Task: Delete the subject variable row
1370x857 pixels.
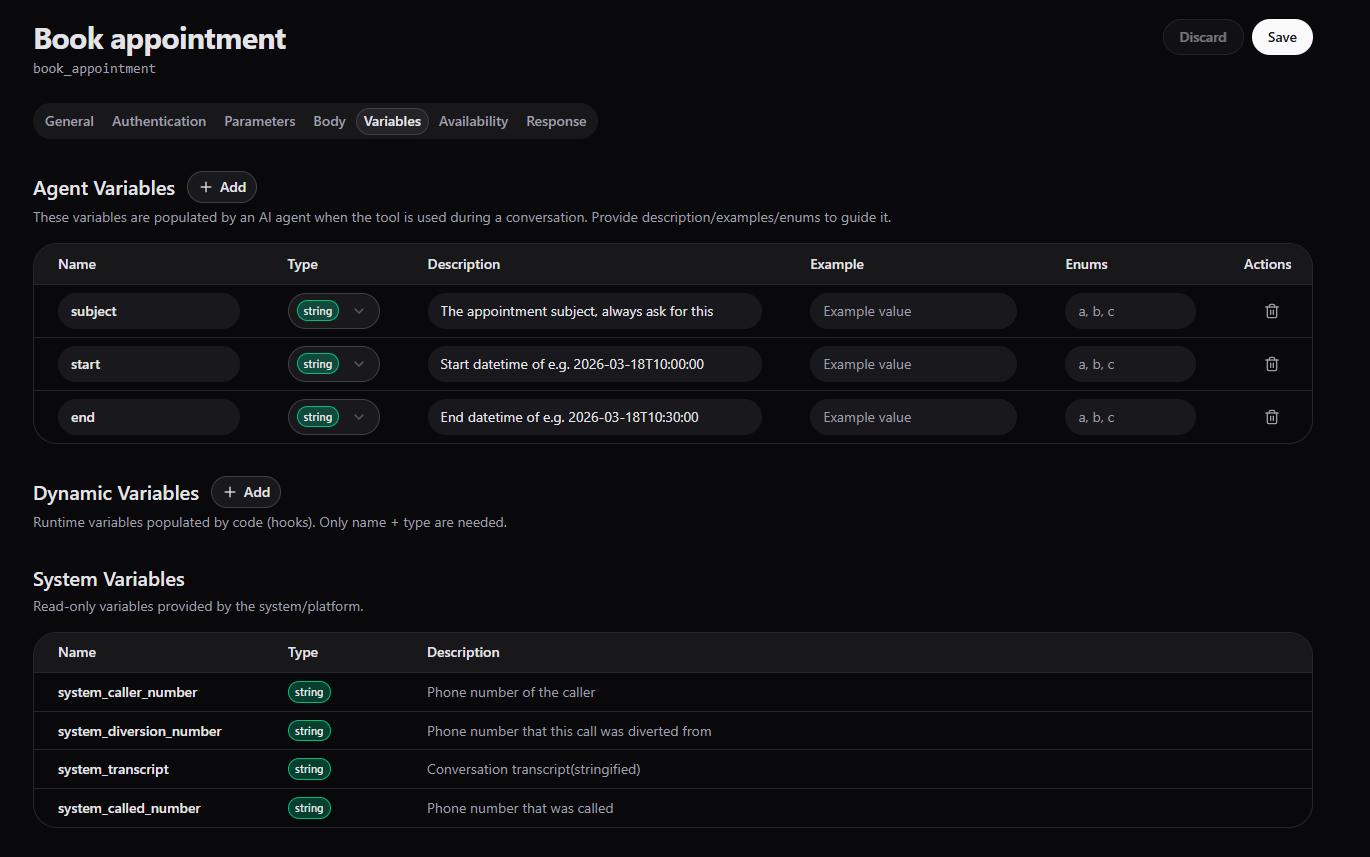Action: pos(1271,311)
